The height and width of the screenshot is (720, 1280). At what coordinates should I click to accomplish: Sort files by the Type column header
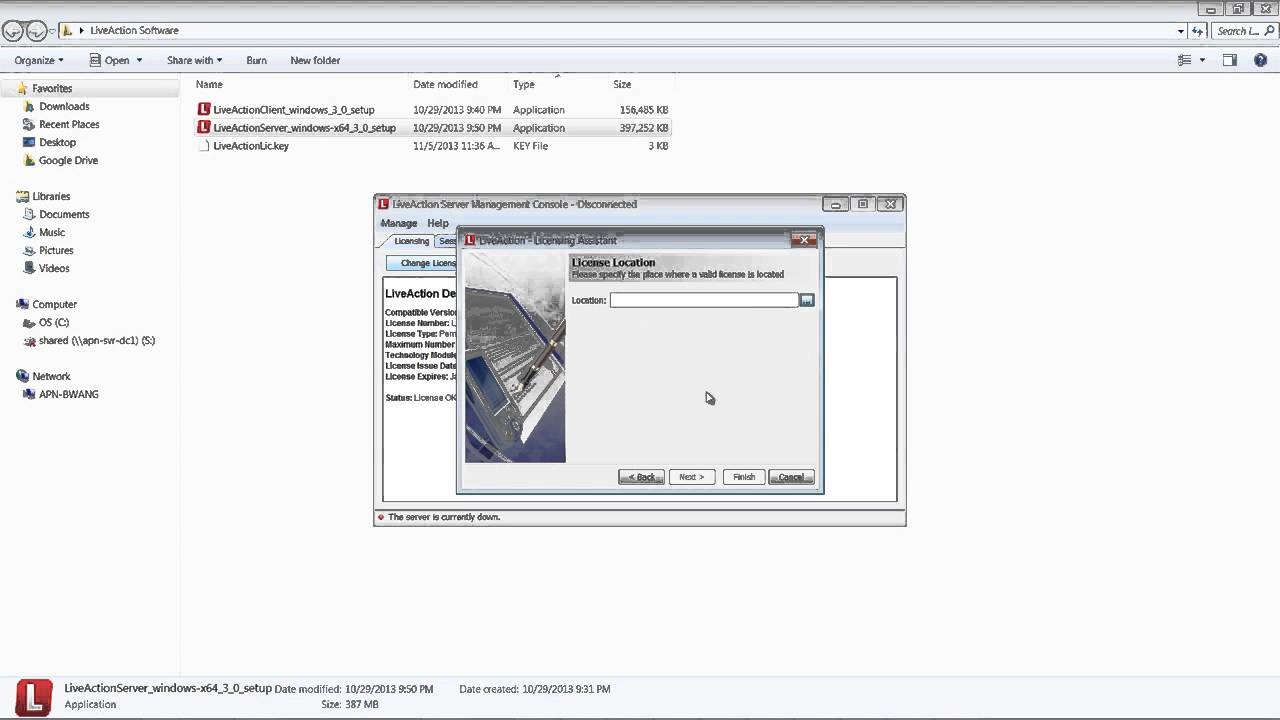524,84
